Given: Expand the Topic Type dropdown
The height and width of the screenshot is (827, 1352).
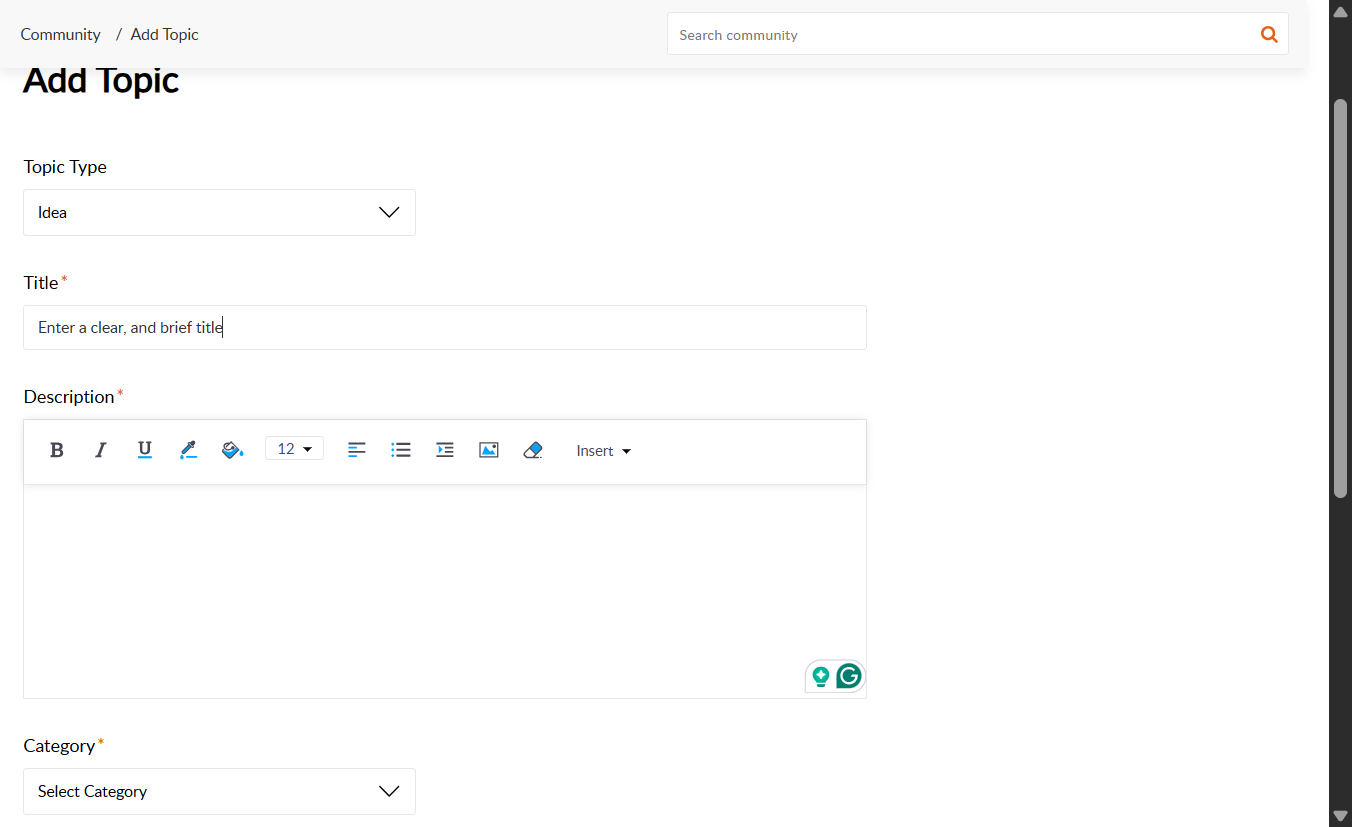Looking at the screenshot, I should (219, 212).
